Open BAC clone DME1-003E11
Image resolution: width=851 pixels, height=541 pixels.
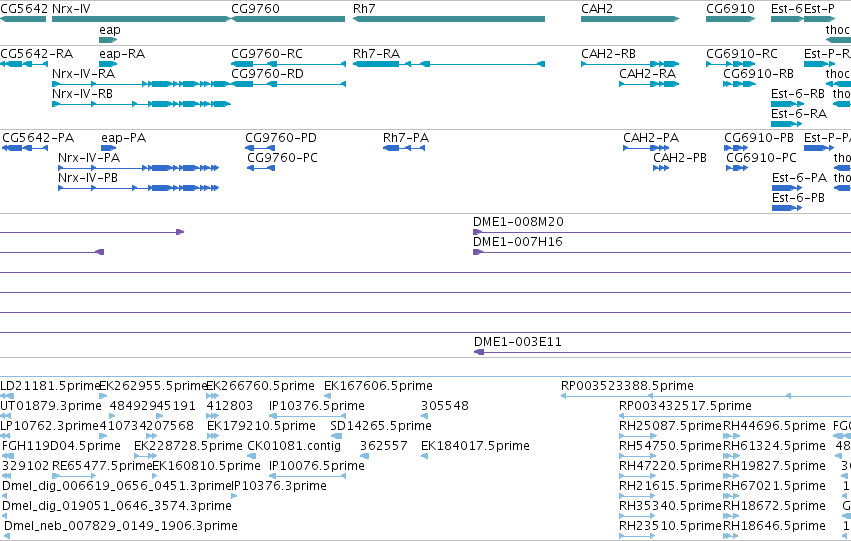tap(518, 342)
